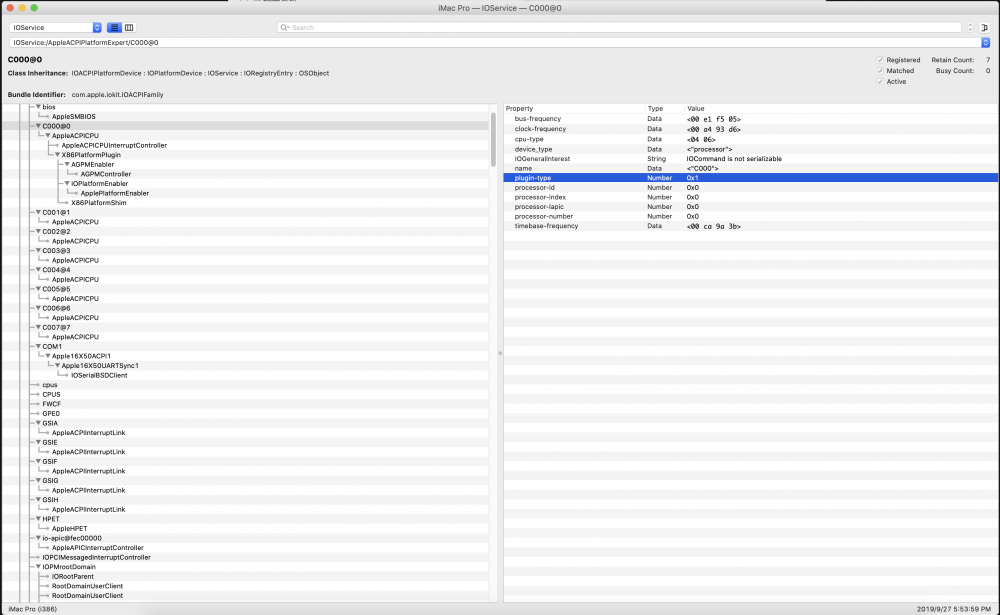
Task: Click the split-pane divider handle
Action: 500,353
